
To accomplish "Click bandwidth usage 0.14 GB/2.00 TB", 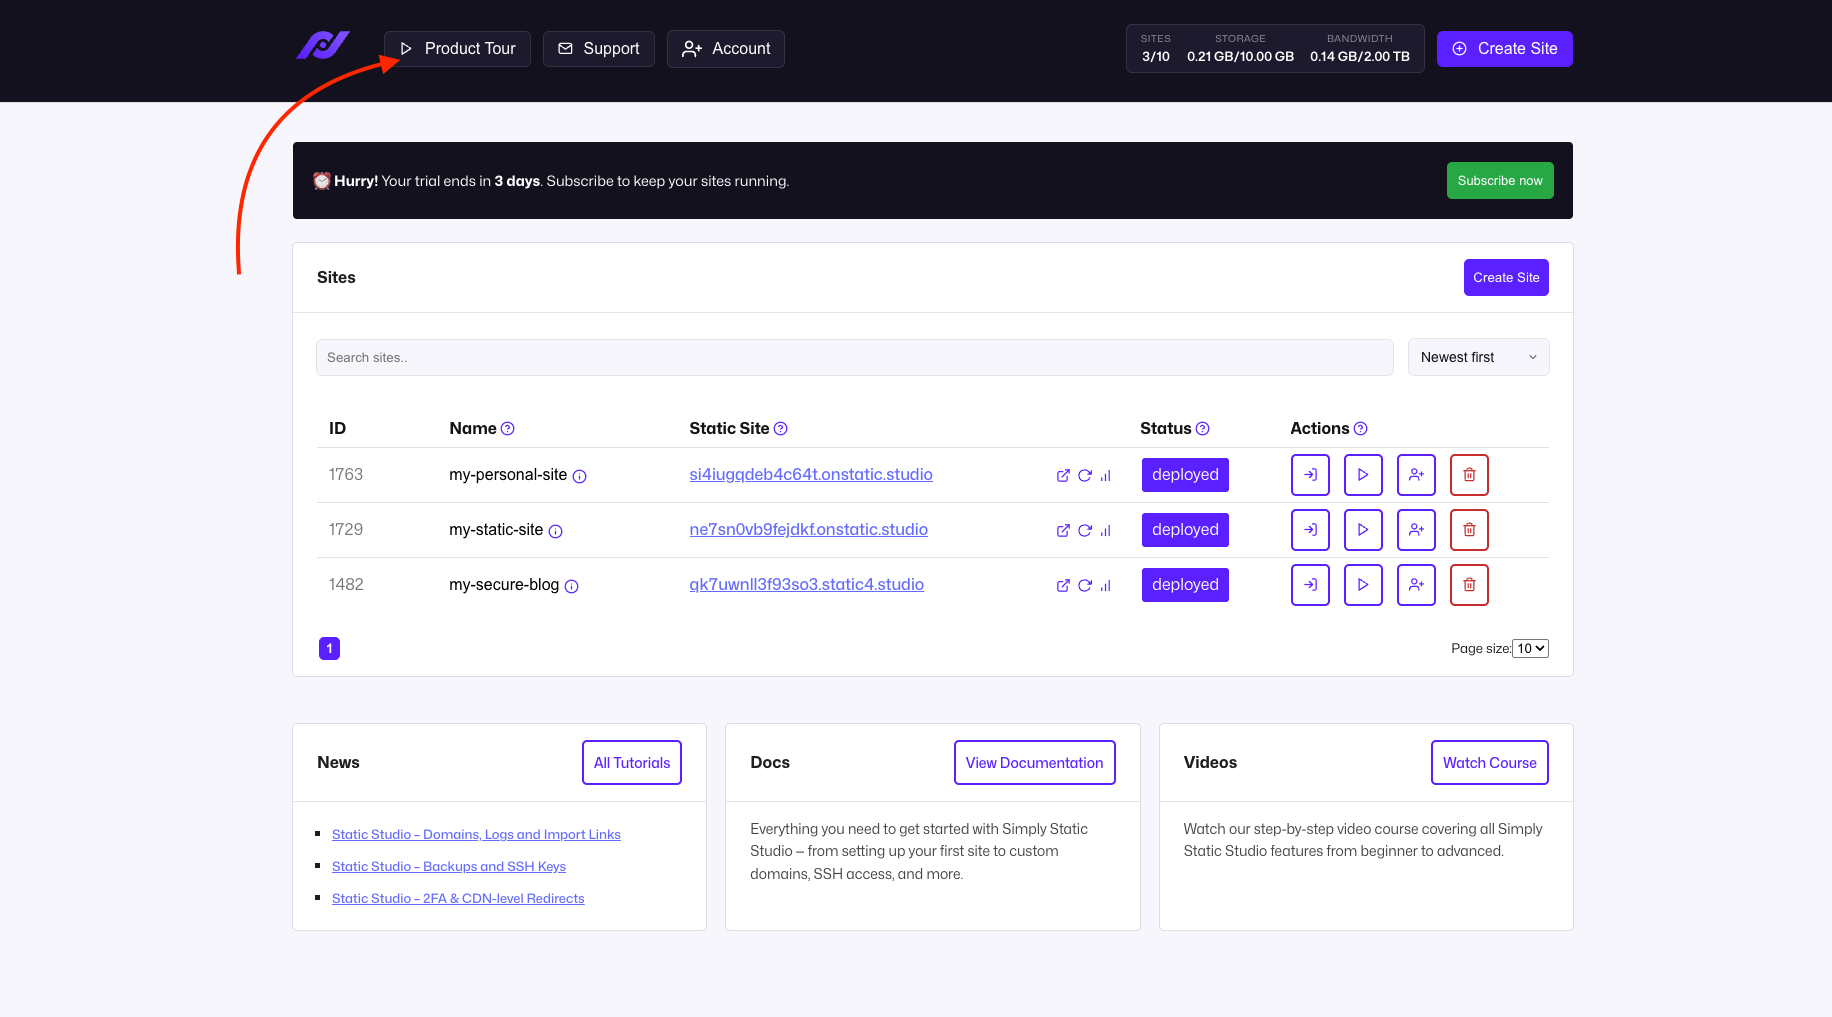I will [x=1360, y=49].
